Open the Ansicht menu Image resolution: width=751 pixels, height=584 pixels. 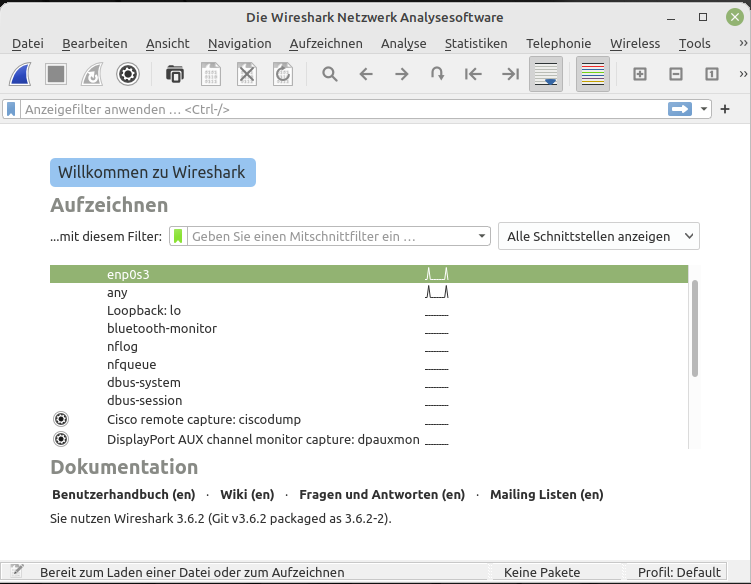point(168,44)
